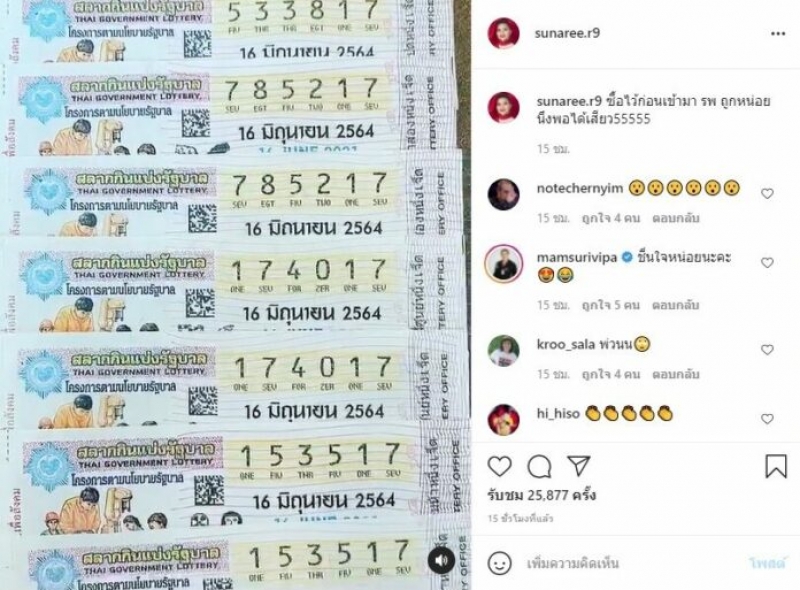The height and width of the screenshot is (590, 800).
Task: Like notechernyim's comment
Action: tap(767, 193)
